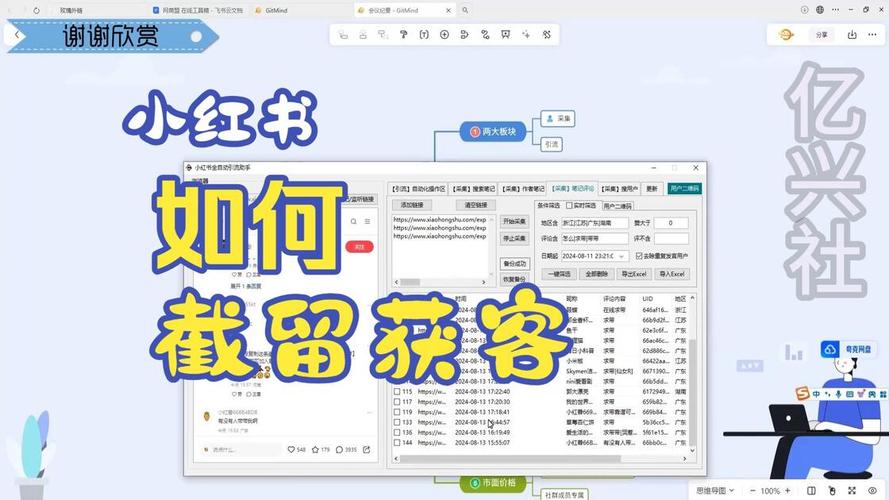Click the eye preview icon at bottom right
This screenshot has width=889, height=500.
[872, 490]
